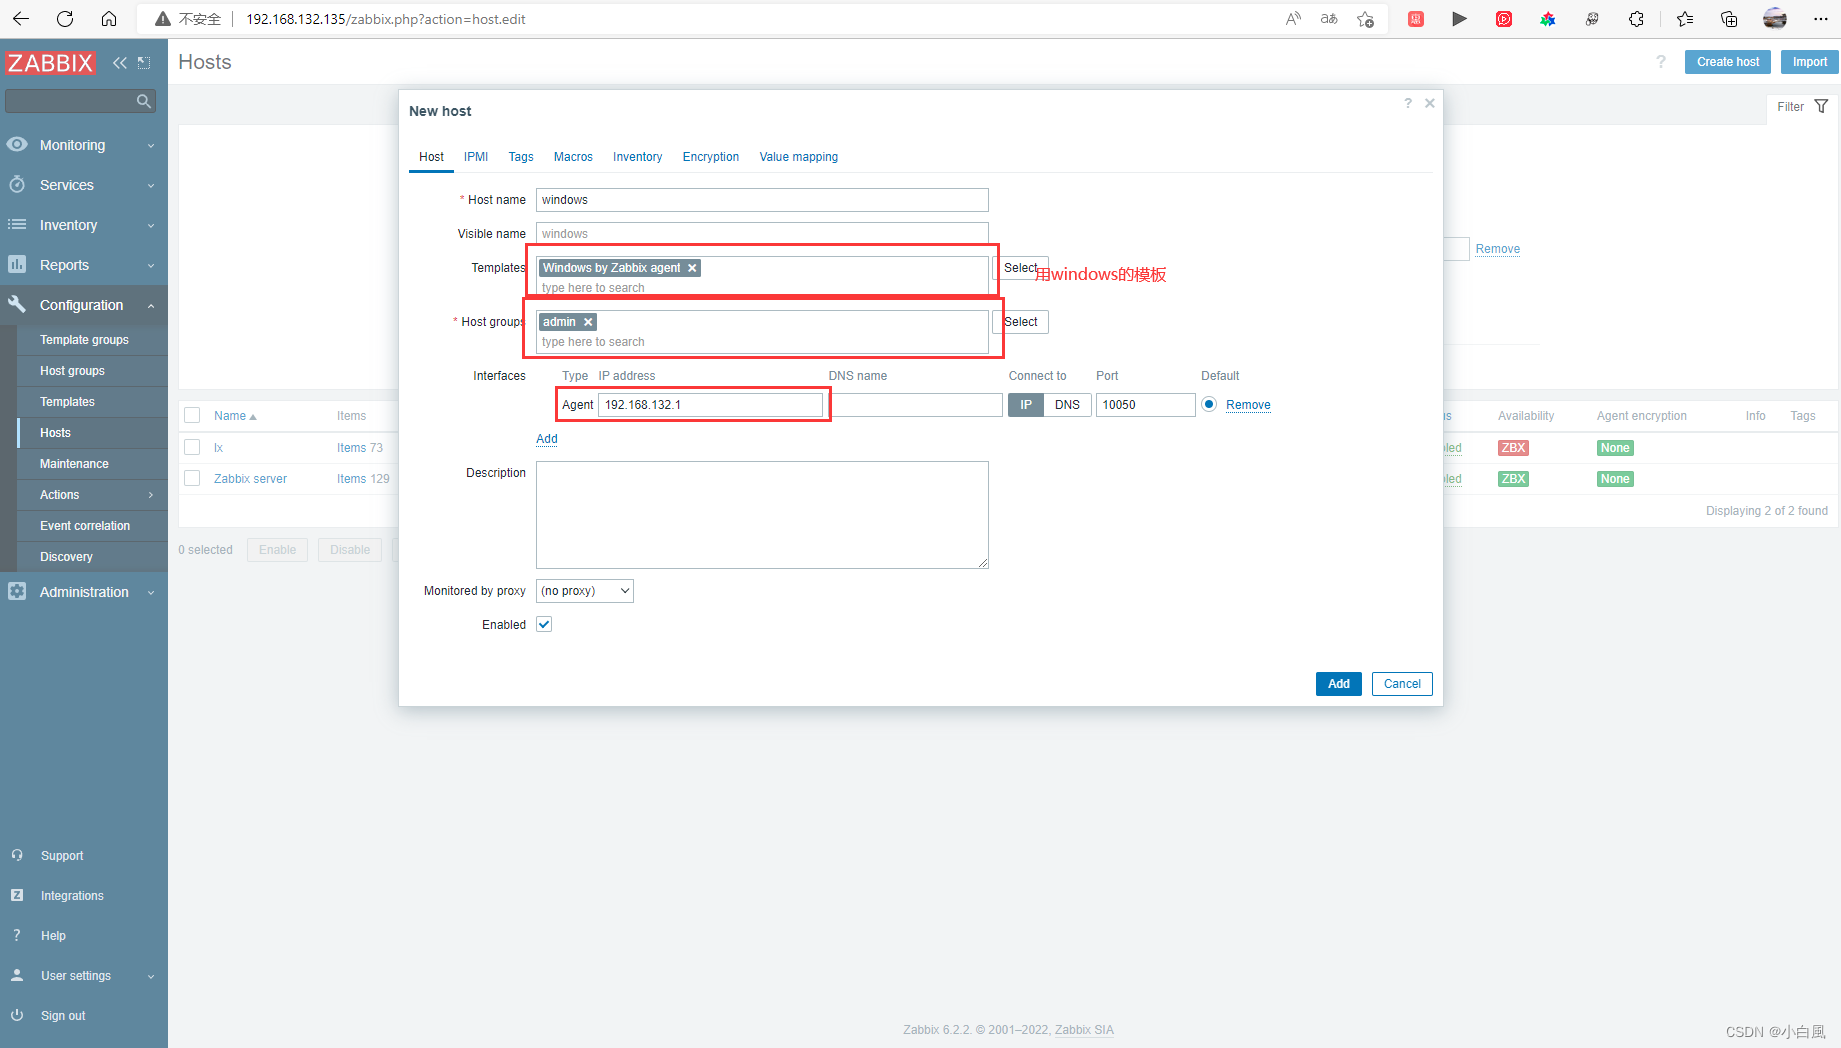Go to browser home icon
The height and width of the screenshot is (1048, 1841).
coord(109,19)
